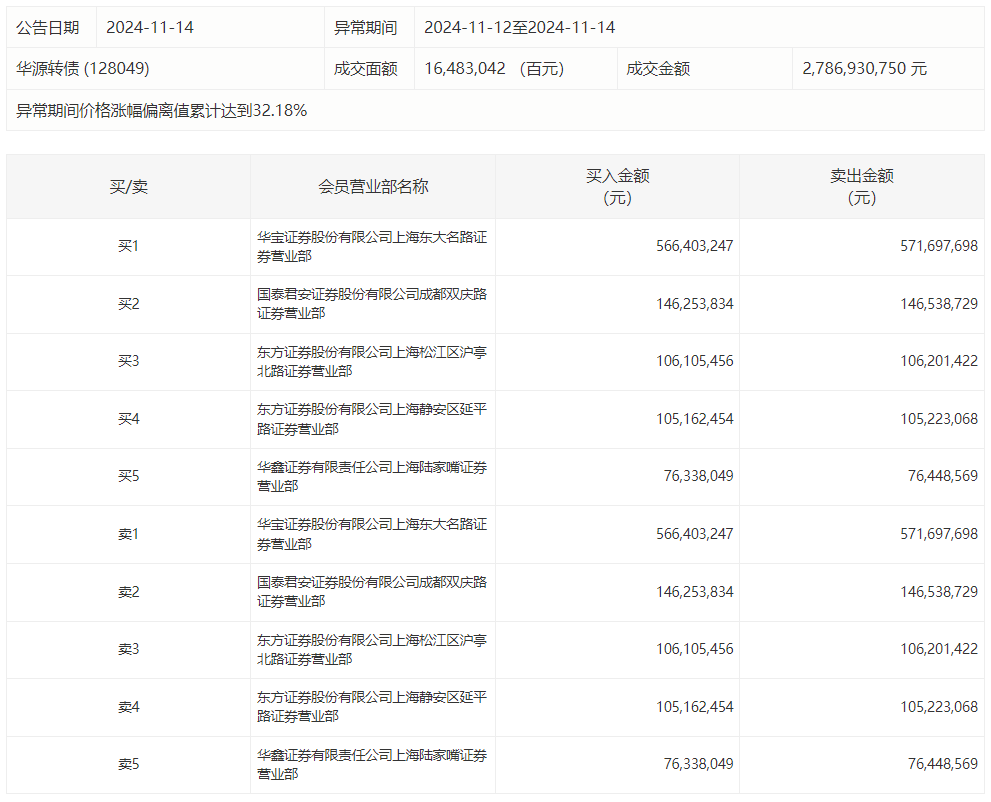Click 东方证券 上海静安区延平路 in the 买4 row

(x=372, y=420)
